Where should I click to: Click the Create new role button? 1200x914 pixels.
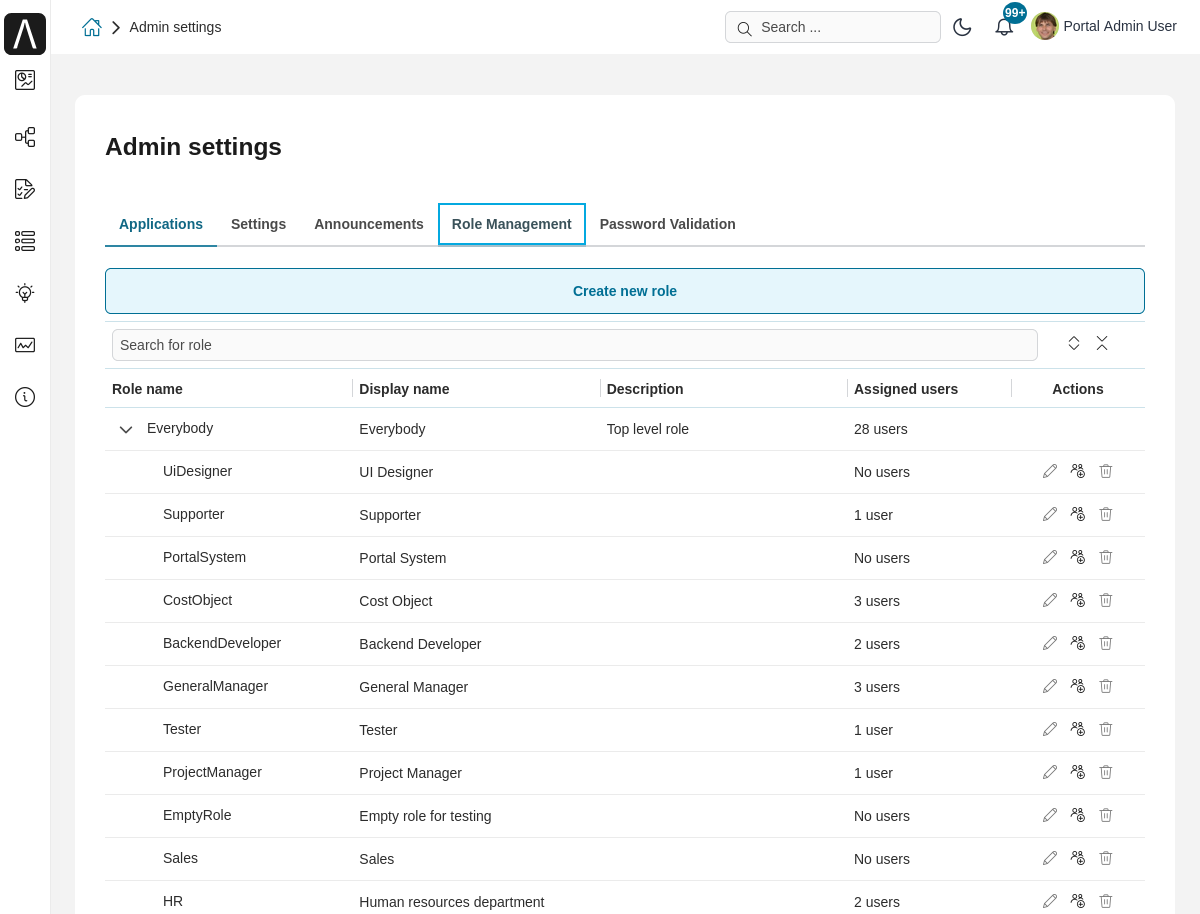click(x=624, y=290)
